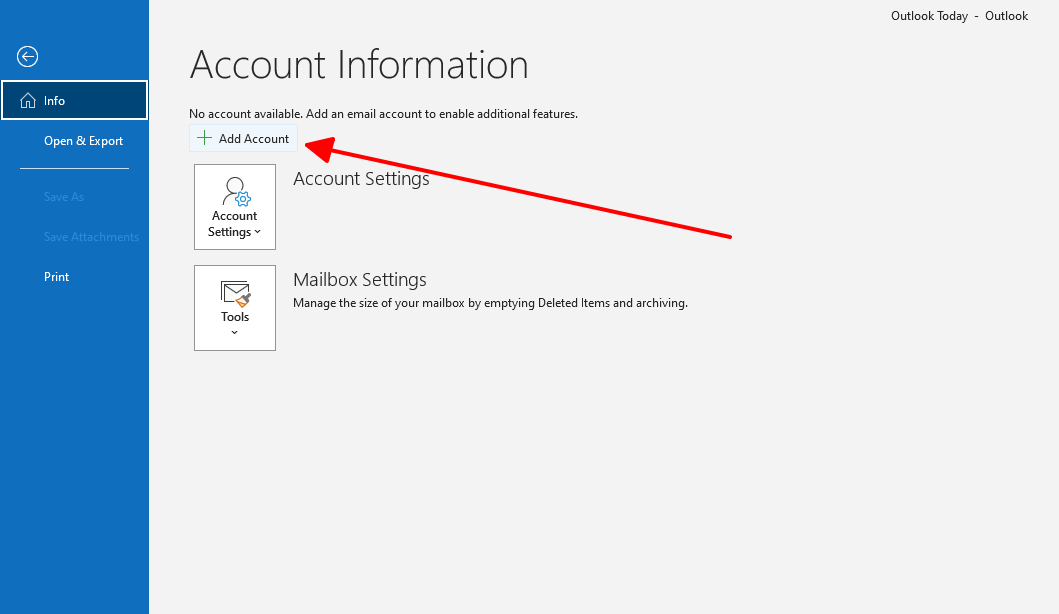Click the greyed-out Save As item
Image resolution: width=1059 pixels, height=614 pixels.
(x=64, y=197)
